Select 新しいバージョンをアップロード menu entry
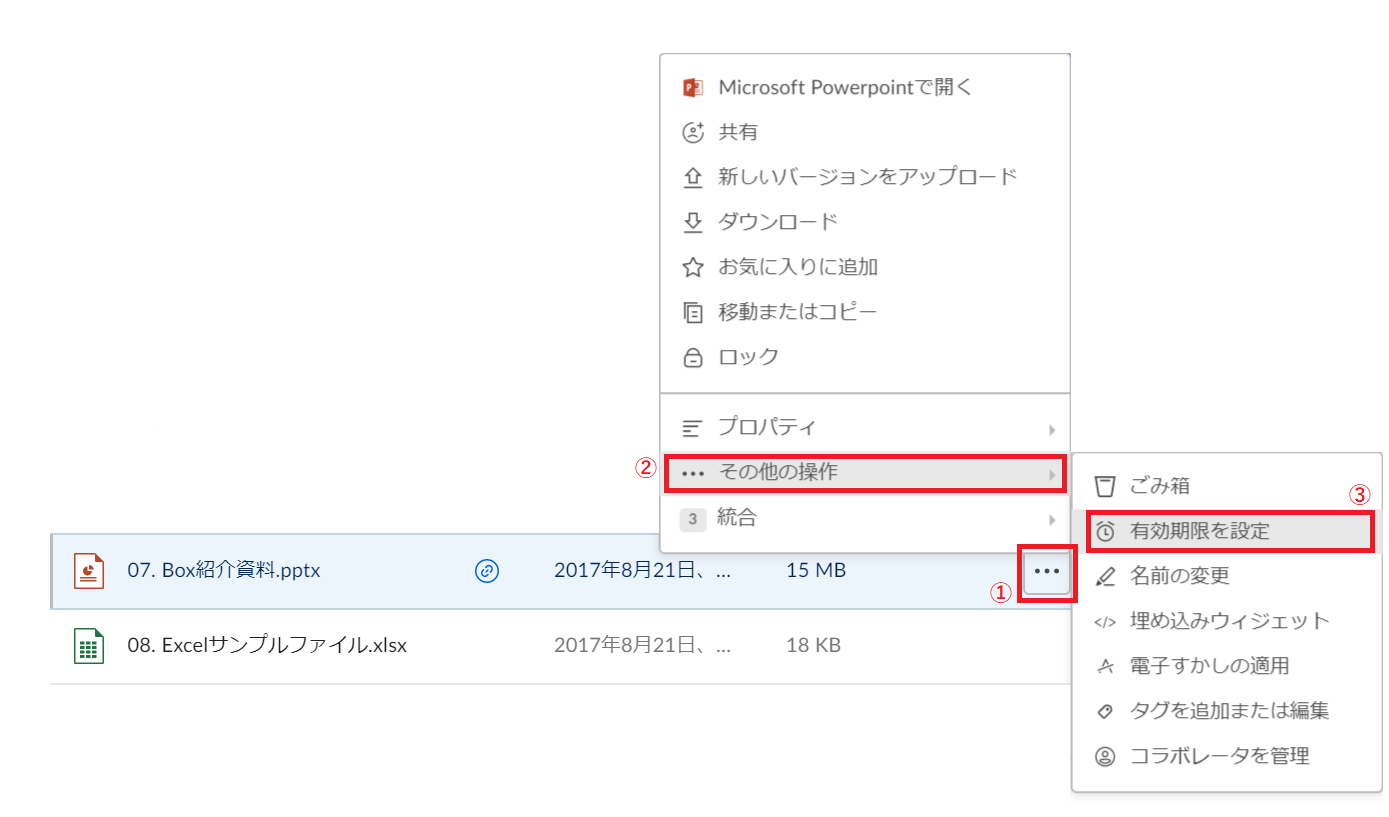The width and height of the screenshot is (1389, 817). click(x=866, y=177)
